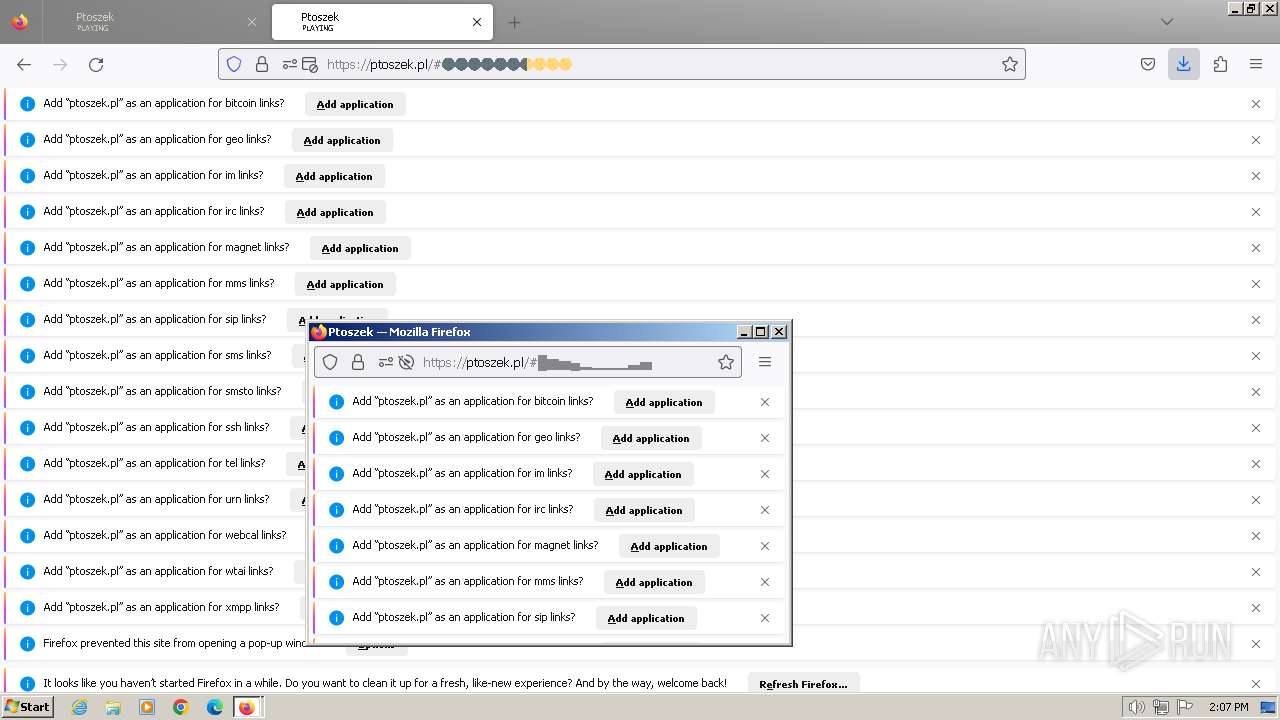Launch Microsoft Edge from the taskbar

click(x=215, y=707)
